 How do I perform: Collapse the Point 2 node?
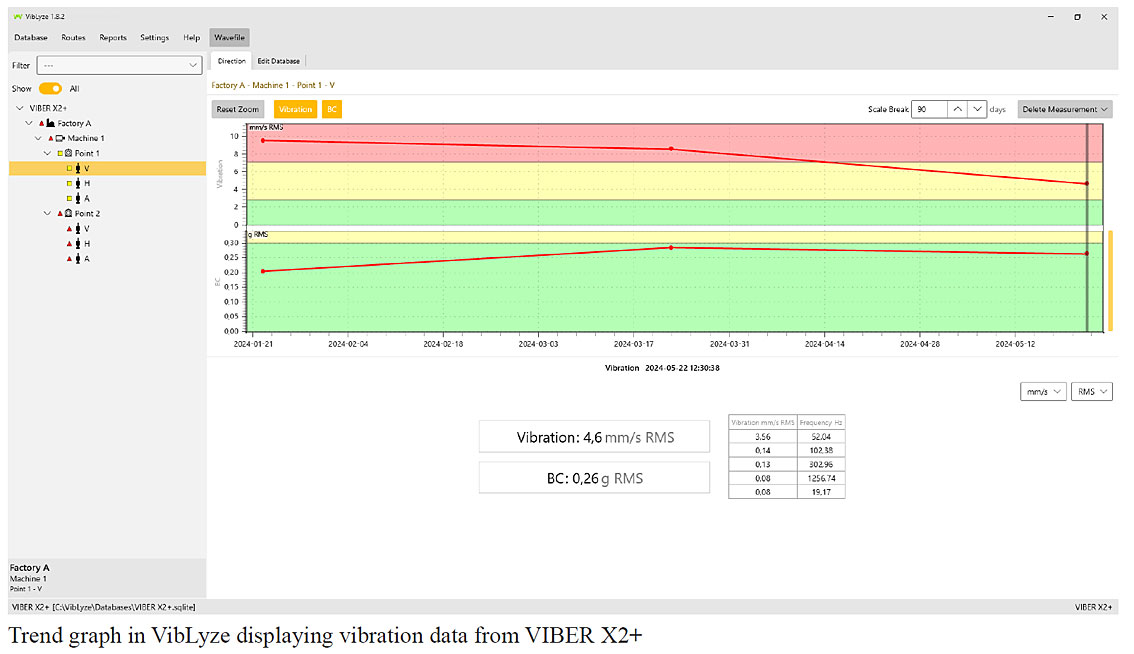click(48, 213)
